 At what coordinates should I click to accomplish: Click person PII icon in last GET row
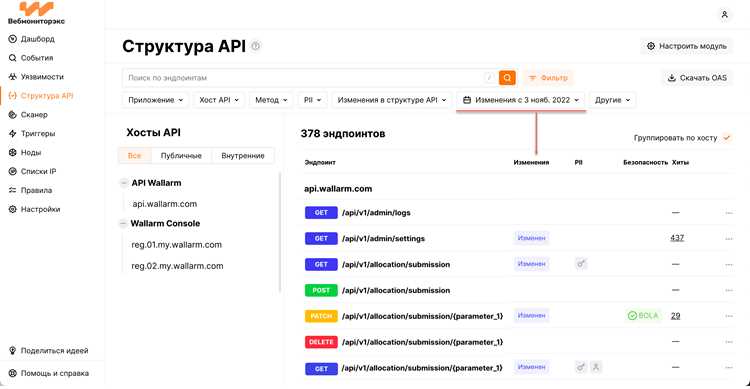[x=596, y=367]
